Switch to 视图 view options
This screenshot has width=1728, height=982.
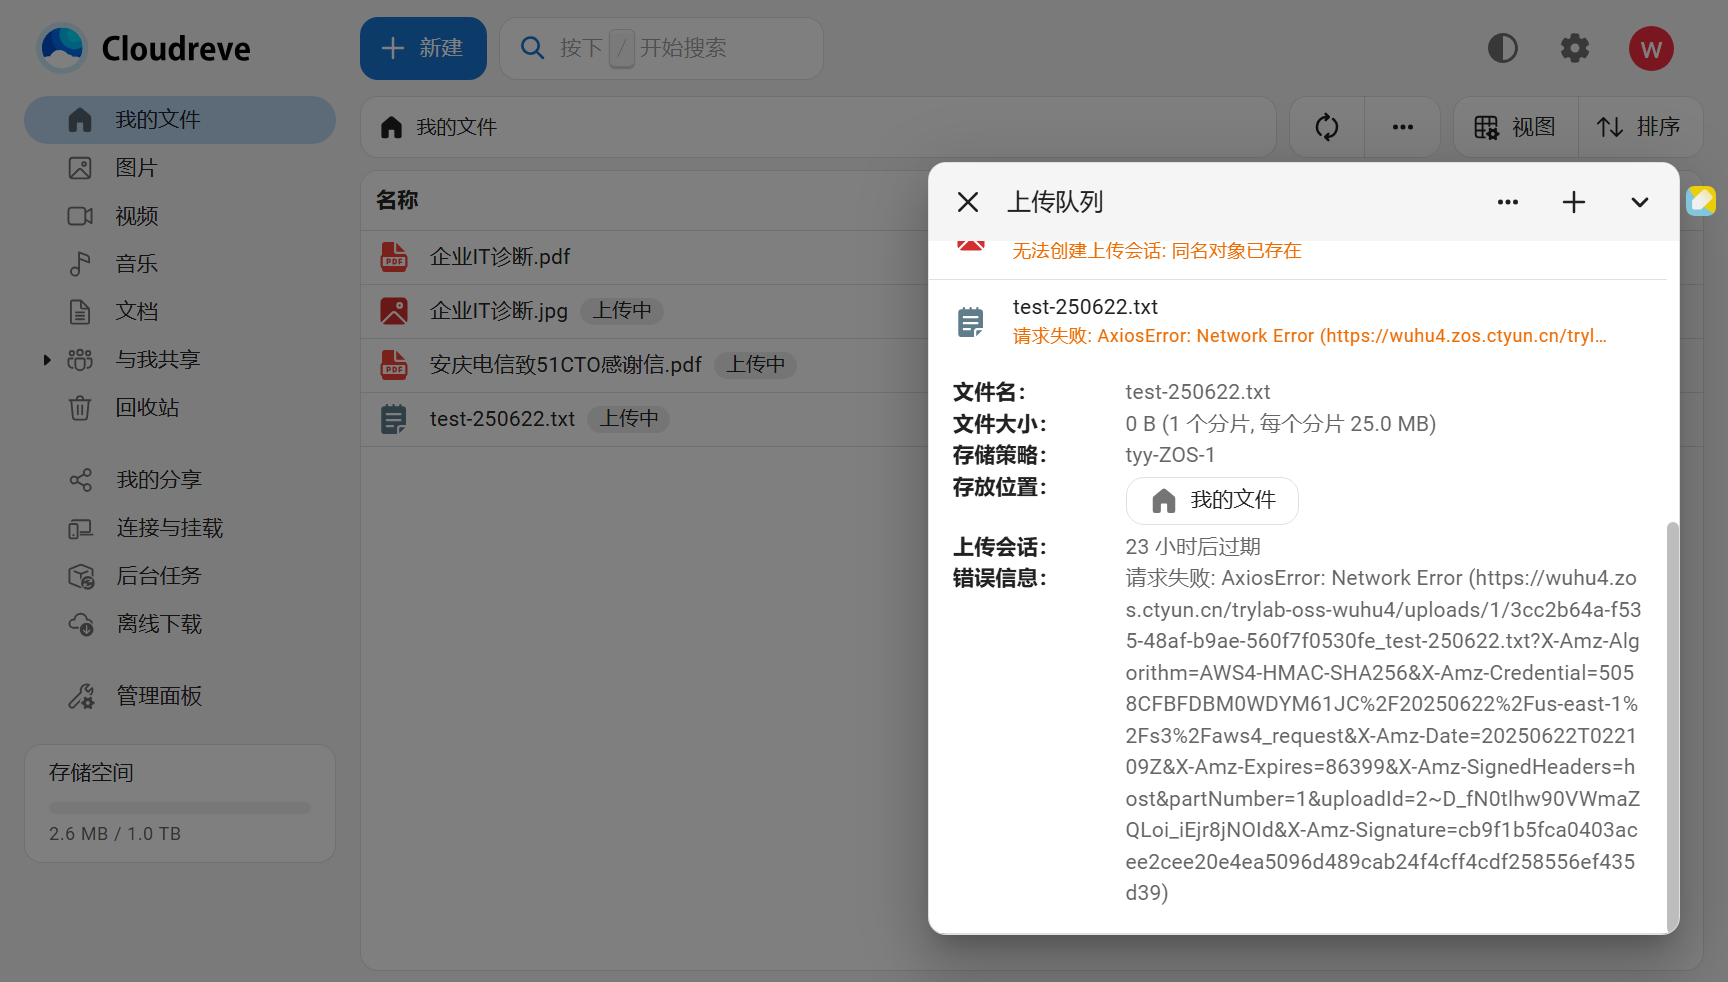pos(1514,127)
